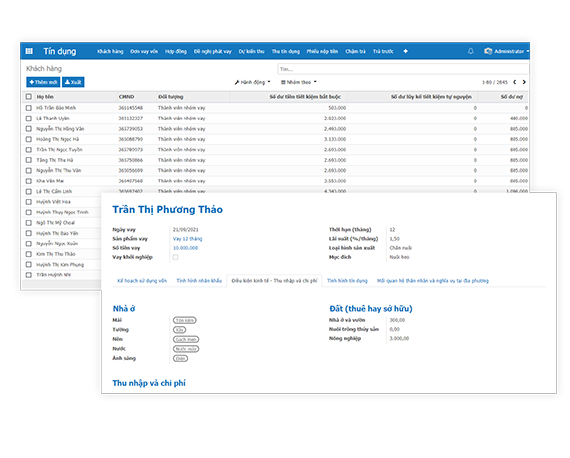Tick checkbox for Nguyễn Thị Hồng Vân
570x458 pixels.
29,129
